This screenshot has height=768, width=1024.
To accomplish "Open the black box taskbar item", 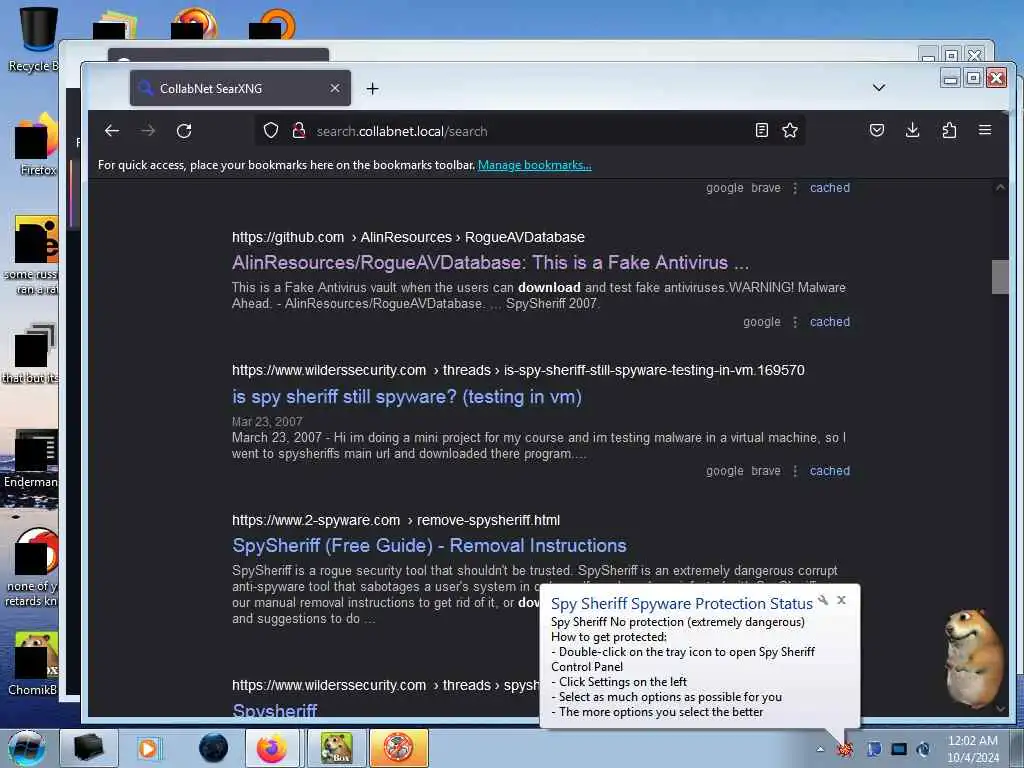I will [x=88, y=748].
